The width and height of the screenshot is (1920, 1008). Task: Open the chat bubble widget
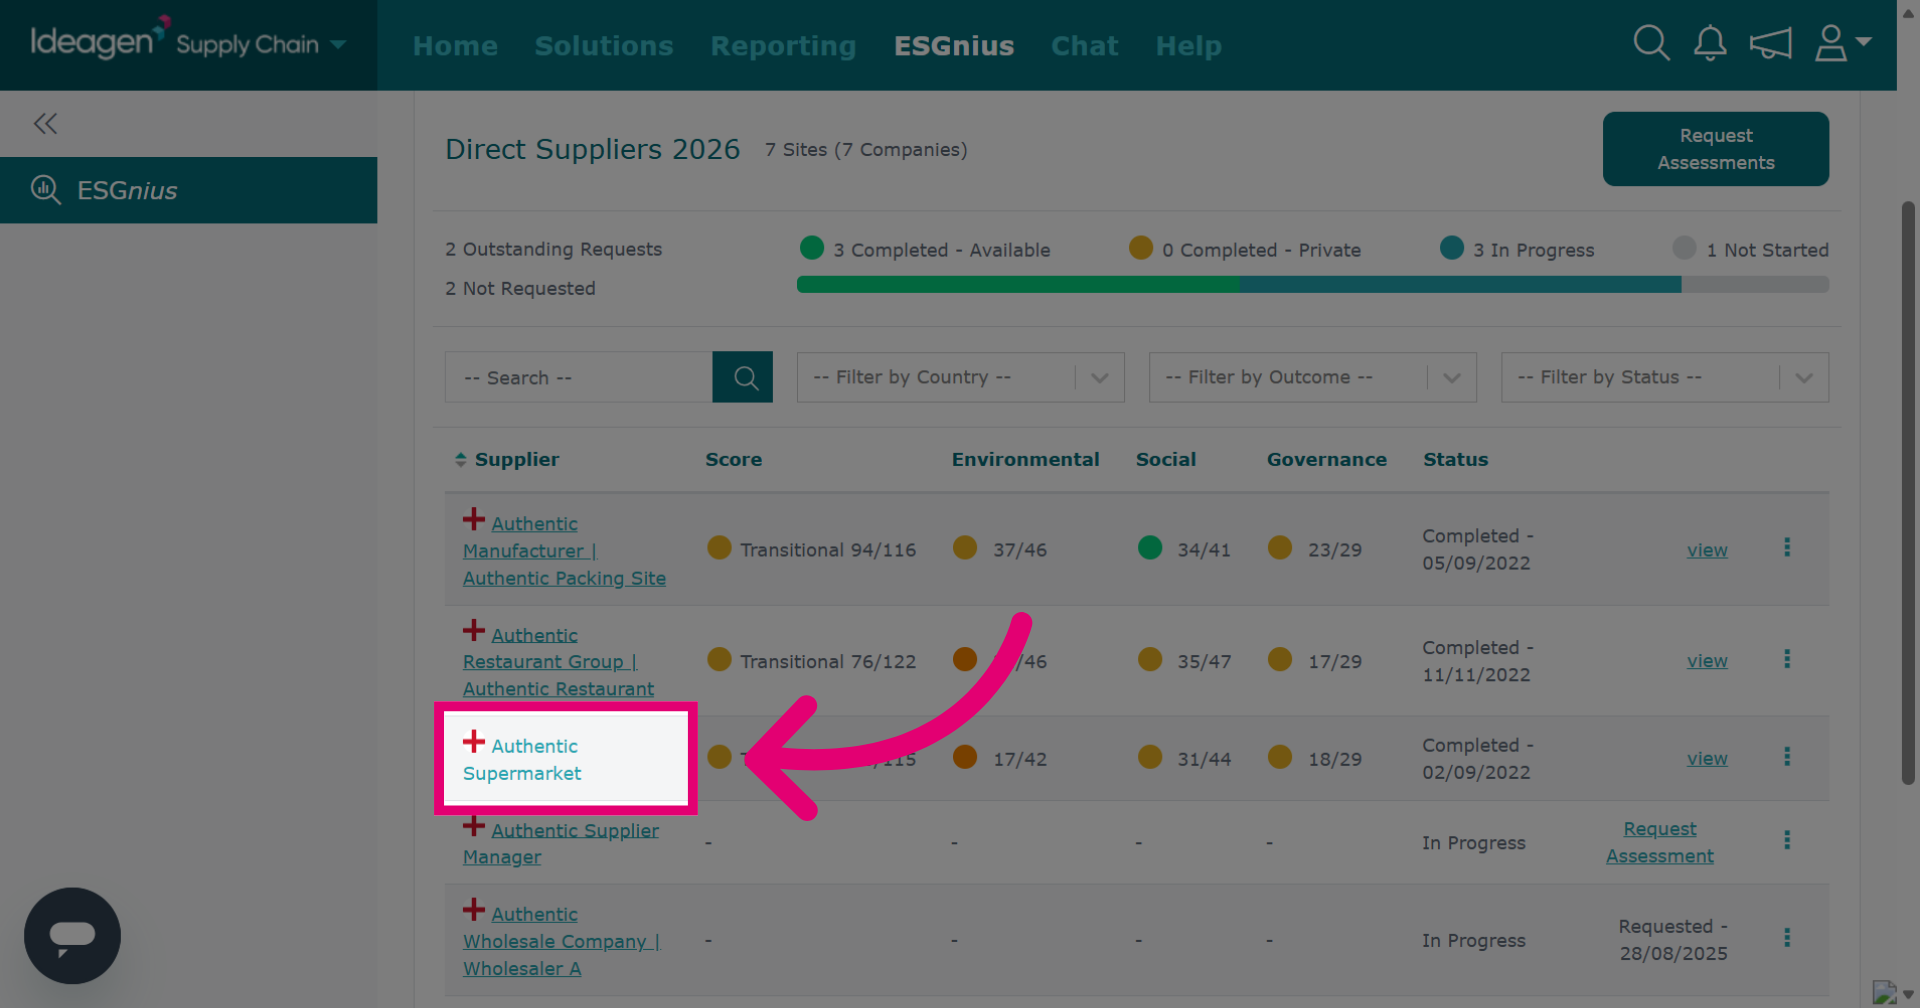coord(72,936)
